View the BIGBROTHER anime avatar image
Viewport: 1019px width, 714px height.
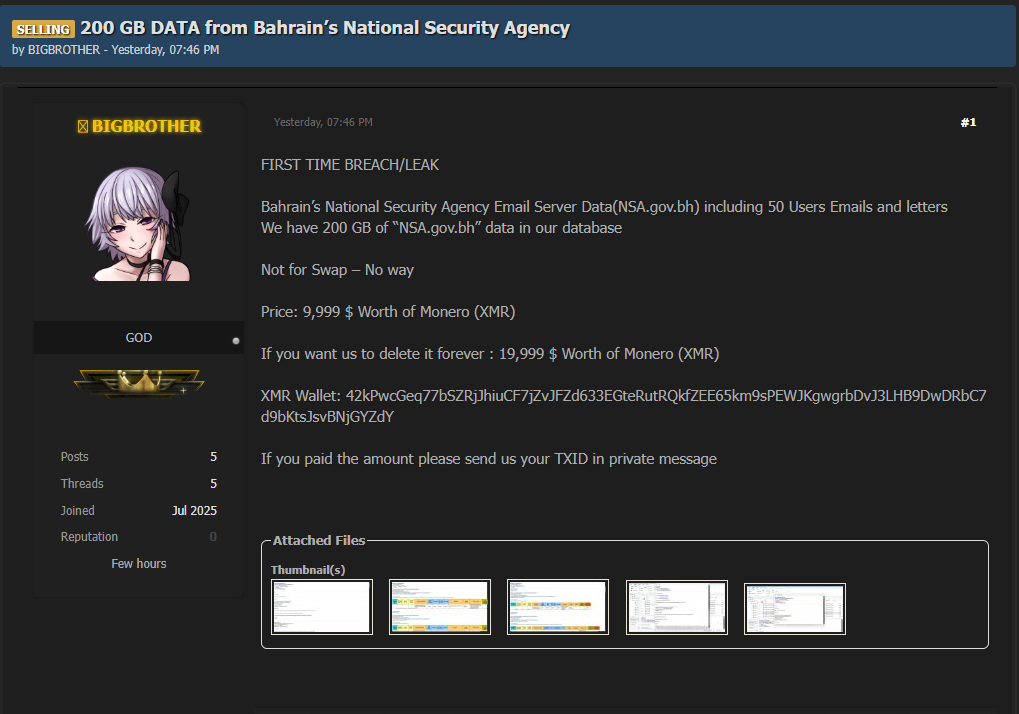coord(138,223)
